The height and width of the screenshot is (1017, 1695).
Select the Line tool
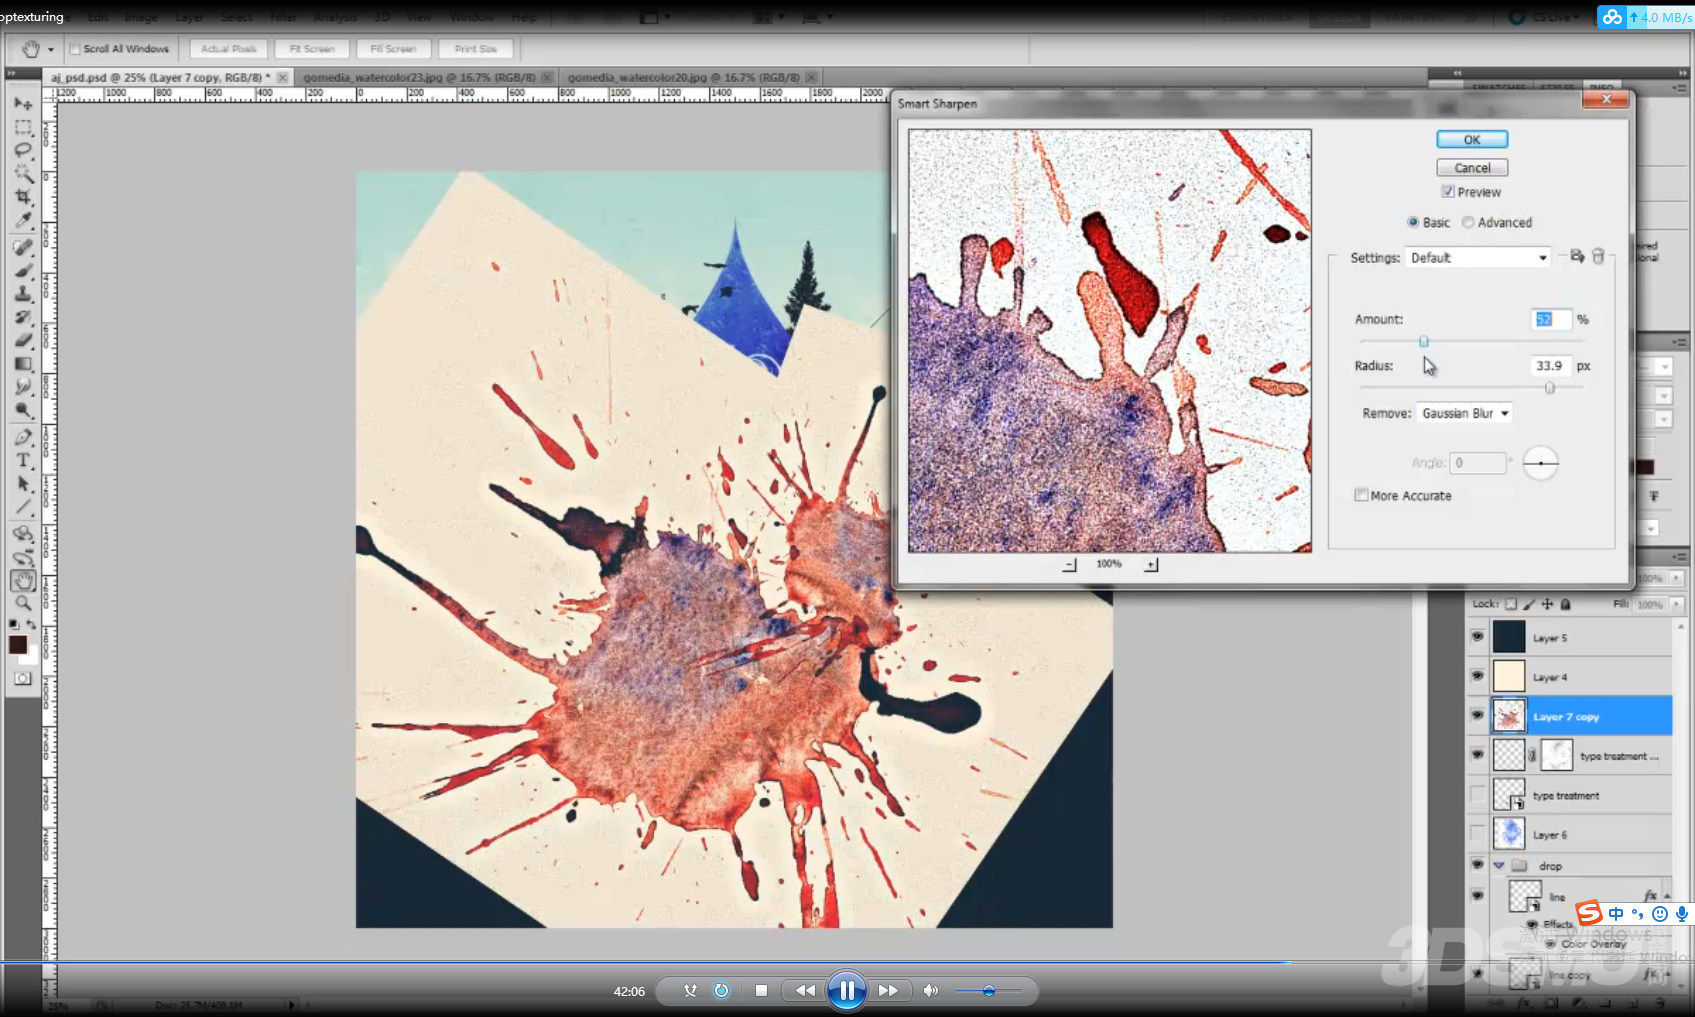(x=23, y=507)
